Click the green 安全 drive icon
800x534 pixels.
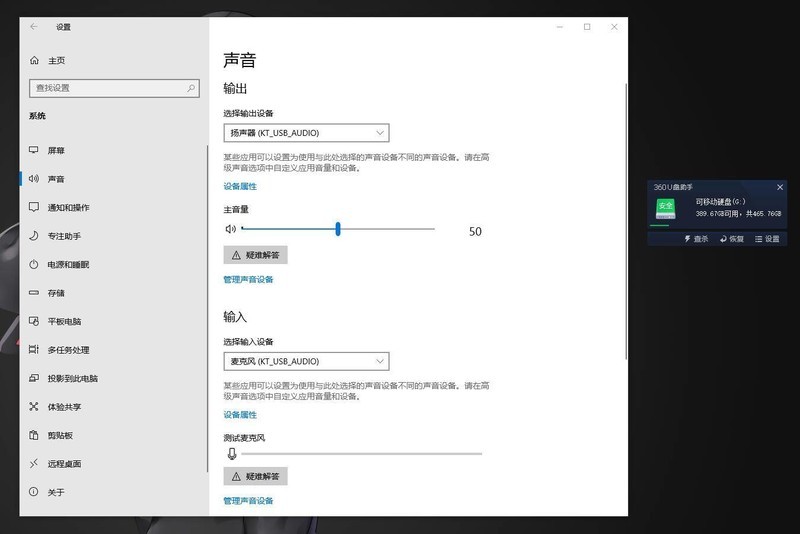pos(665,208)
